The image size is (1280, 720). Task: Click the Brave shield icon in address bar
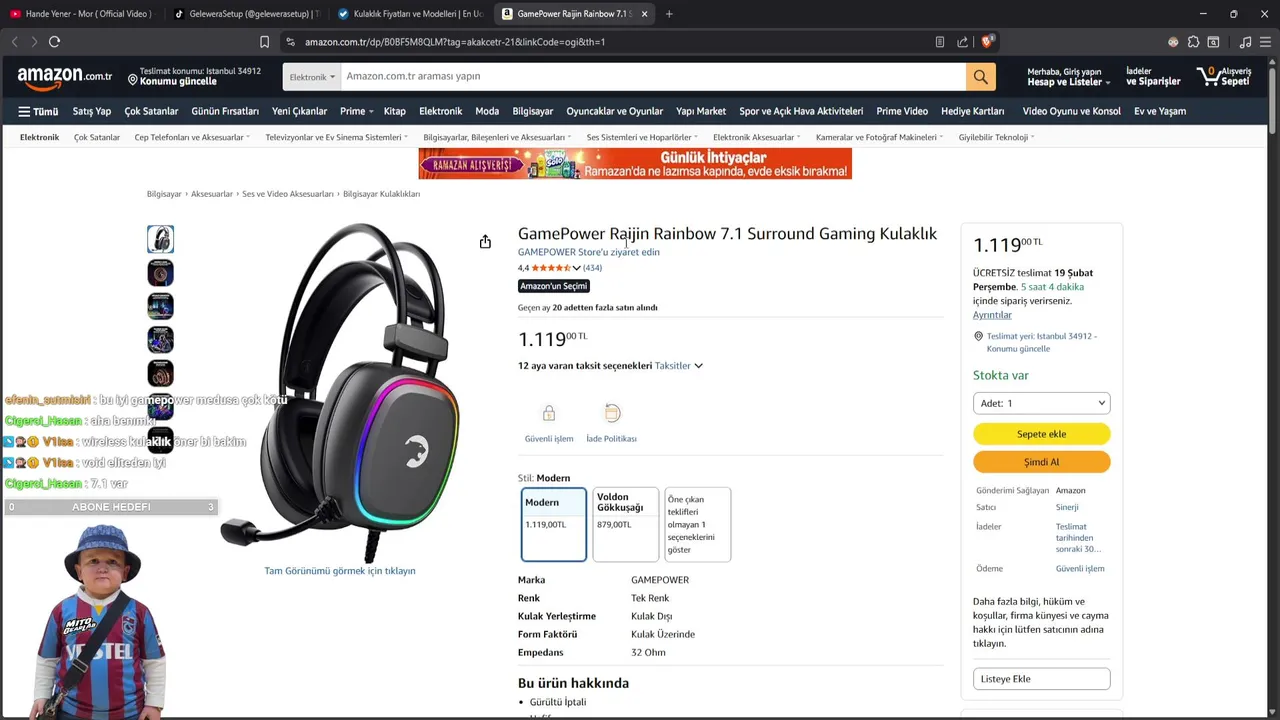[x=987, y=42]
